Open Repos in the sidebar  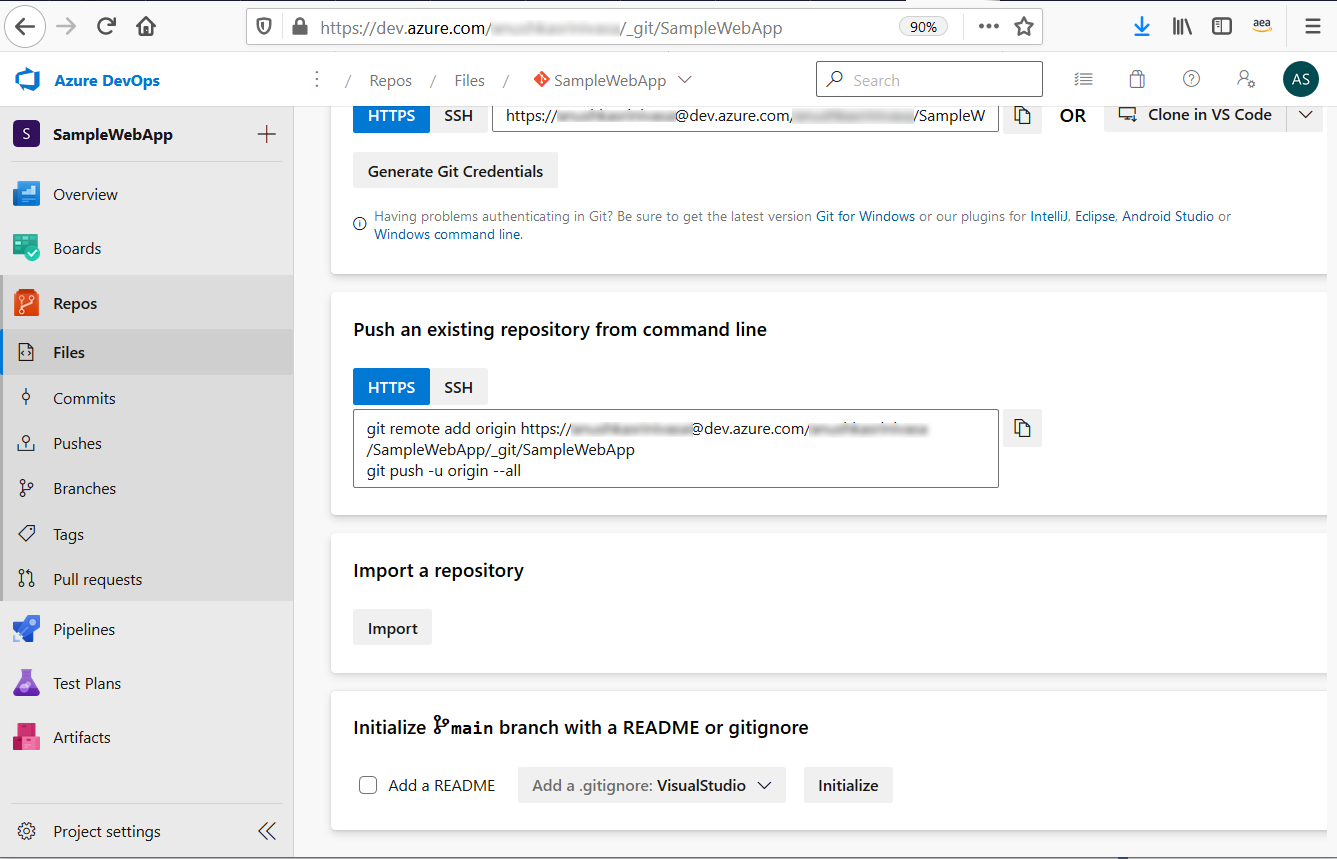tap(147, 303)
